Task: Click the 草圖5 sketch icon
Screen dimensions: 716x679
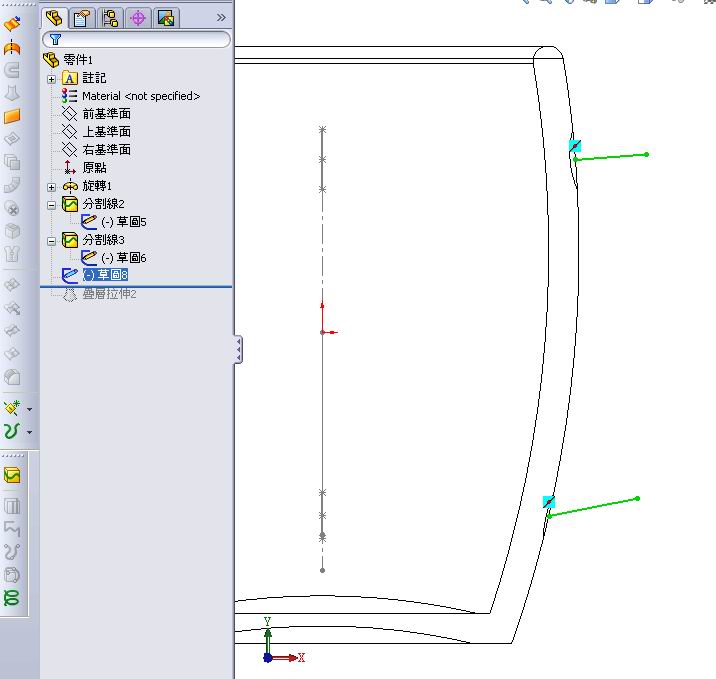Action: point(89,221)
